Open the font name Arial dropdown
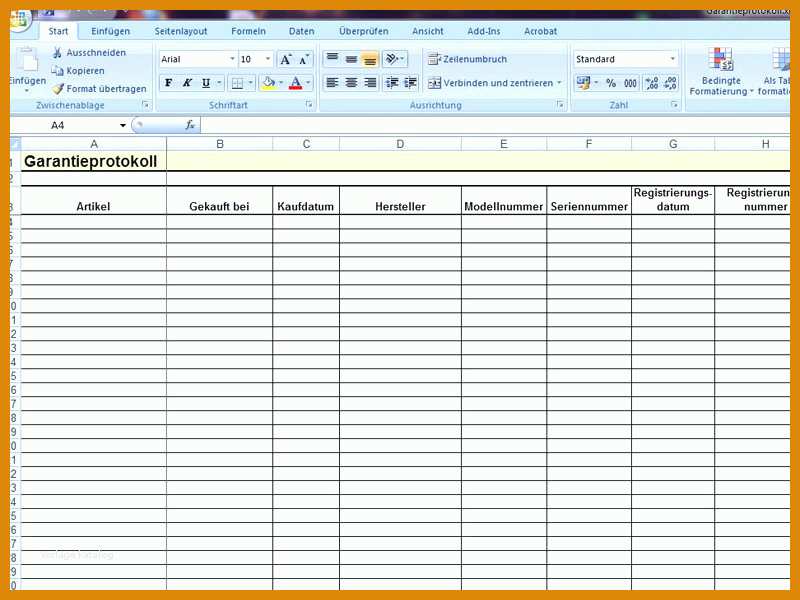Image resolution: width=800 pixels, height=600 pixels. tap(232, 59)
